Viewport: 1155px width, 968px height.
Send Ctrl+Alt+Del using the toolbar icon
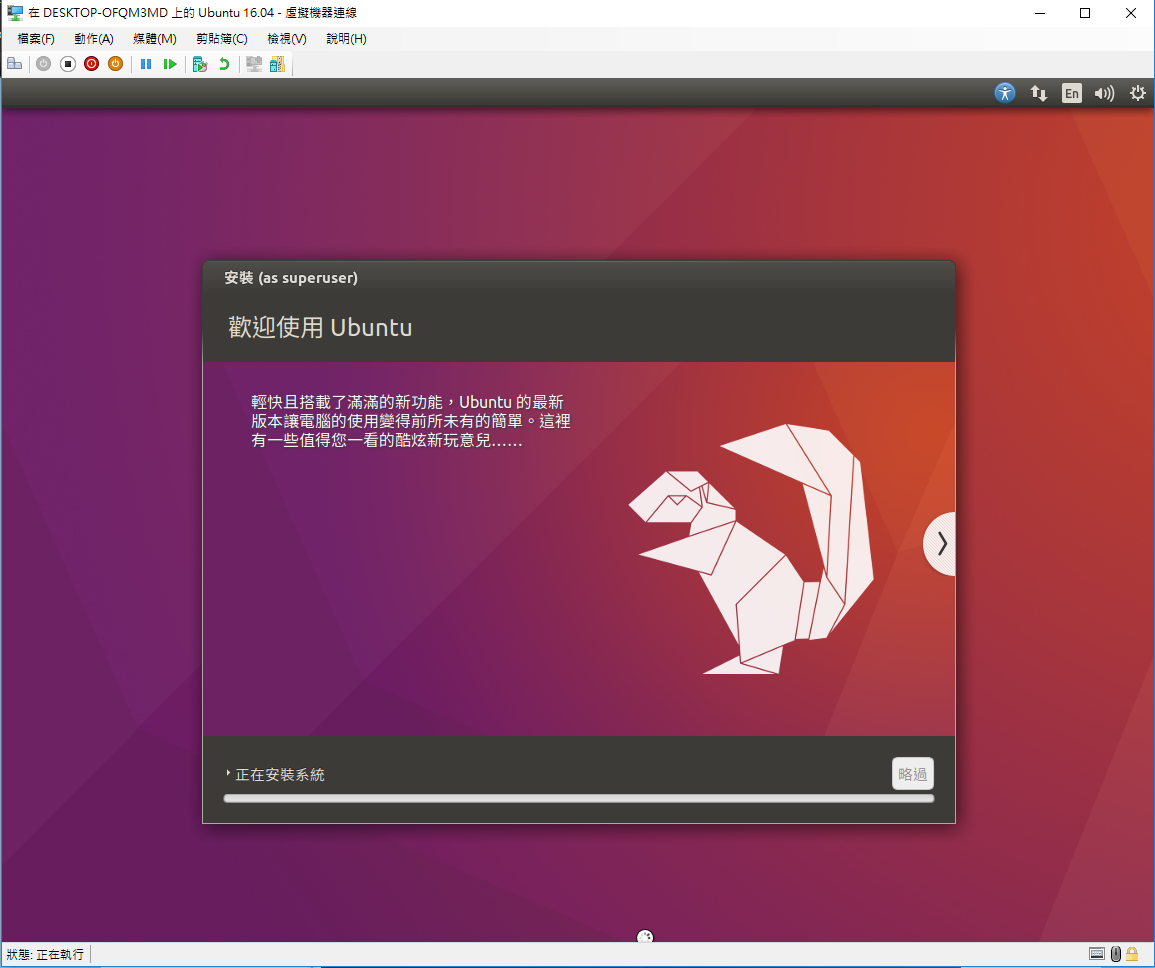pyautogui.click(x=15, y=63)
